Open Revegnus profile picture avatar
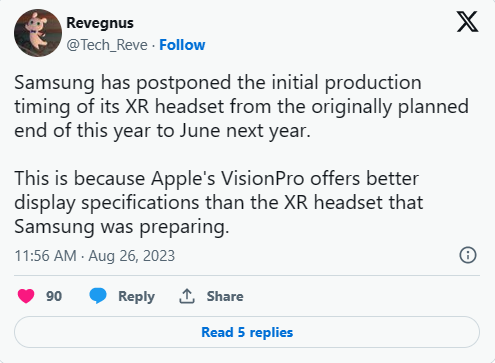 coord(38,33)
